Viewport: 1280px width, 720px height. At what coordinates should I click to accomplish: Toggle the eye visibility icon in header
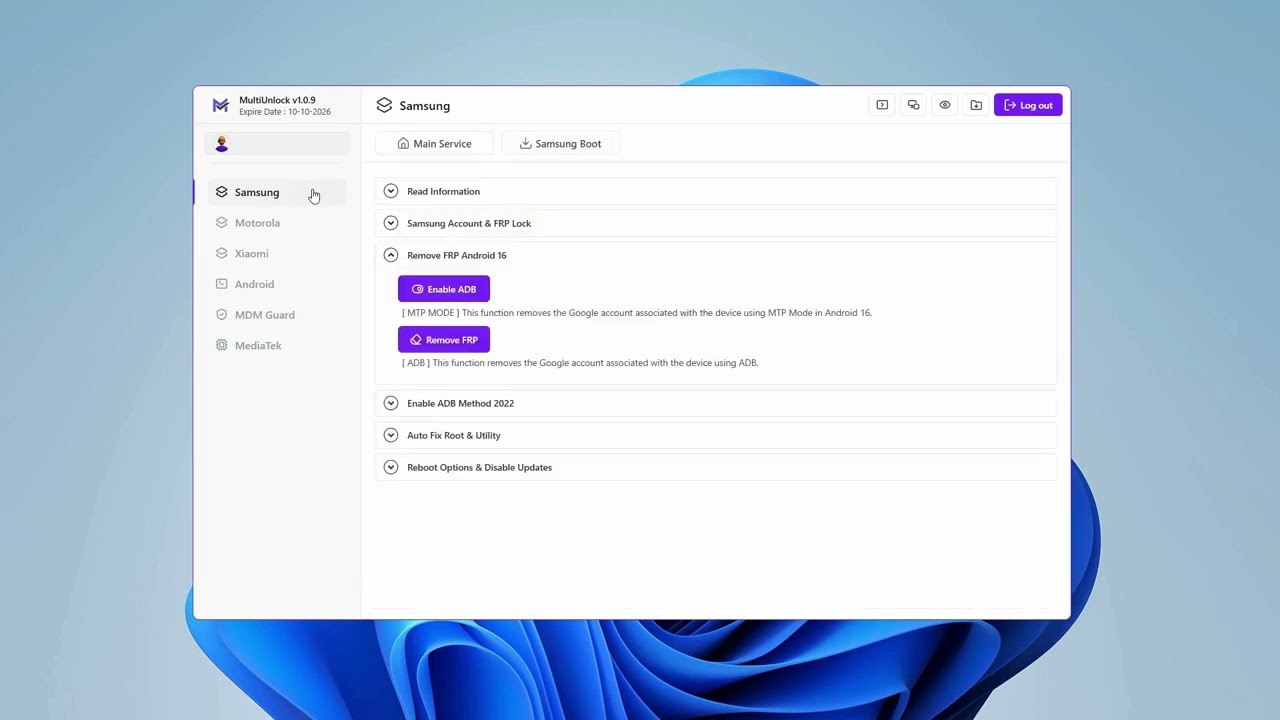945,105
